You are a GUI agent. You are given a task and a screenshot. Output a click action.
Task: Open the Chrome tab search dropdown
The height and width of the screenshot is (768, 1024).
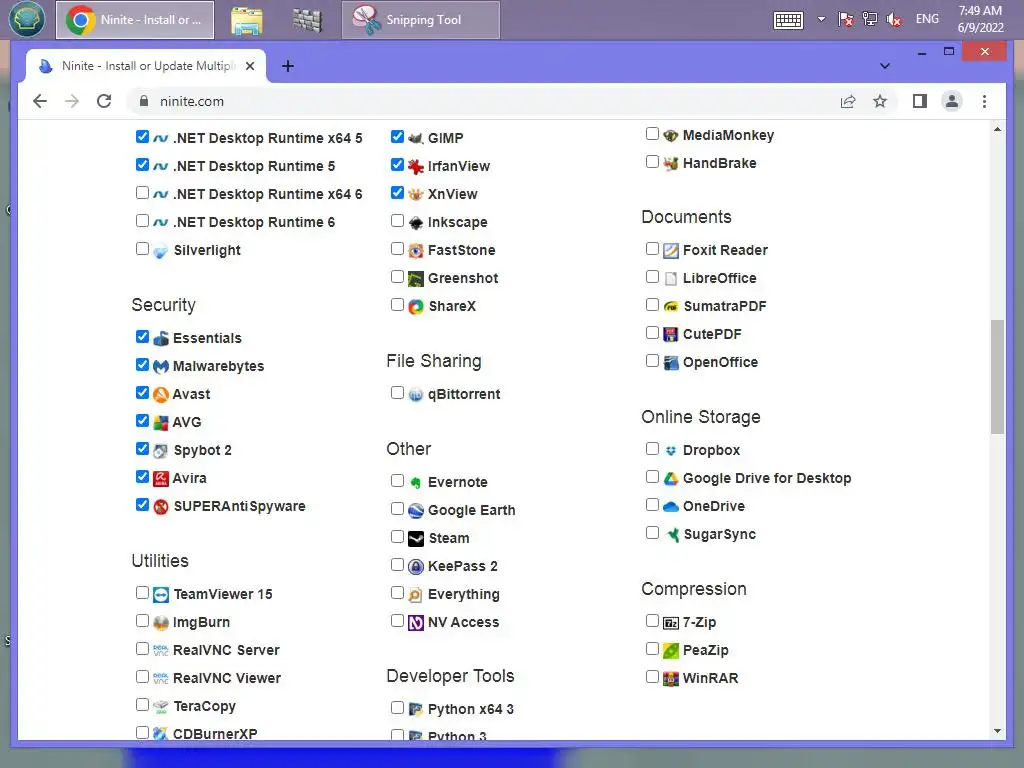coord(885,66)
